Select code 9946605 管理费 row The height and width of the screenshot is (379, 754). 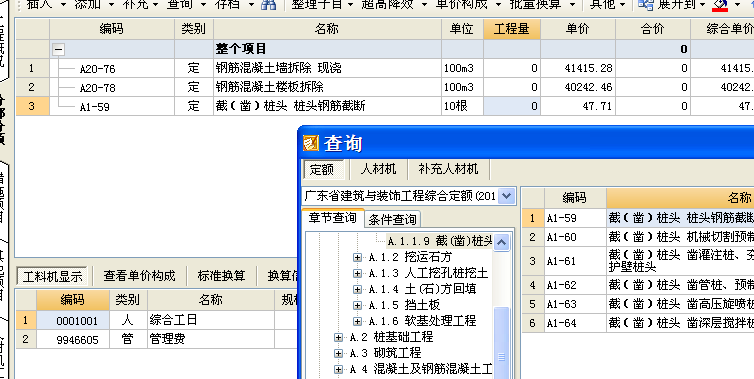pyautogui.click(x=73, y=340)
